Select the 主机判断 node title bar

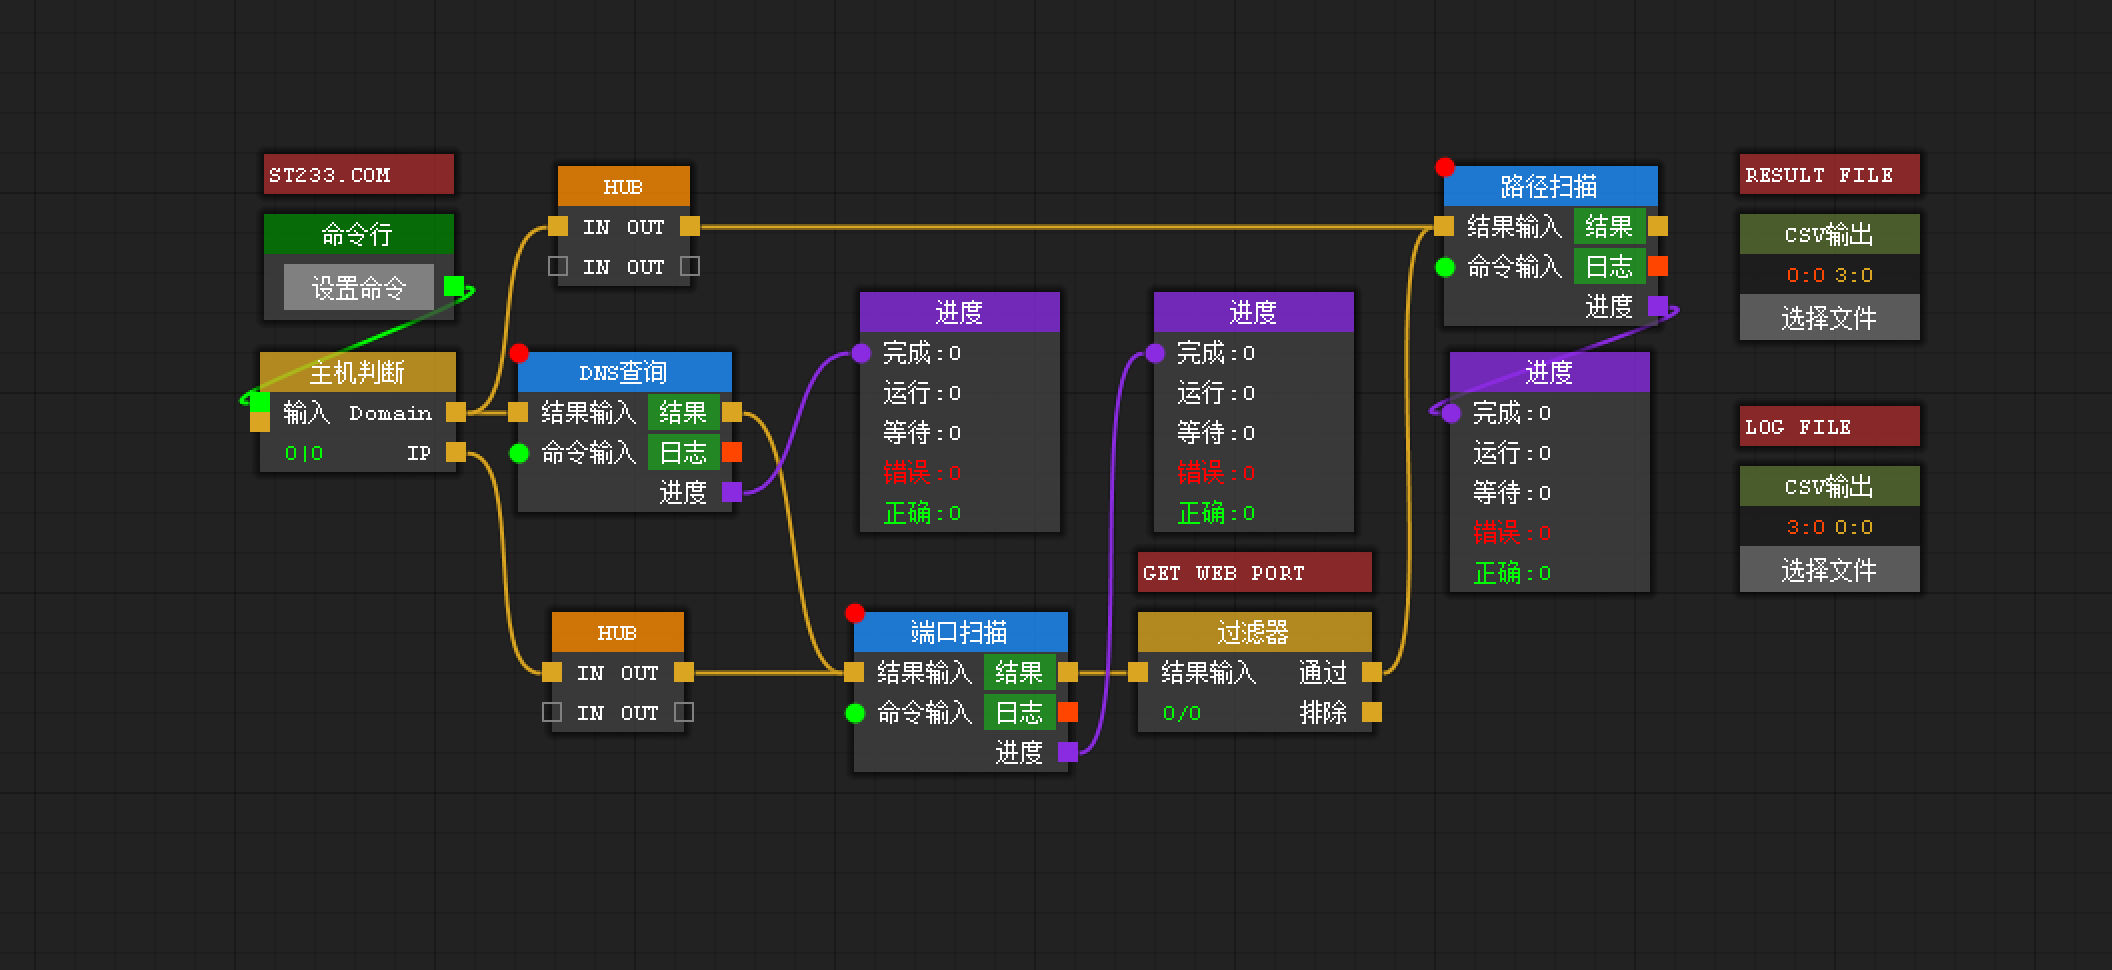pos(357,372)
